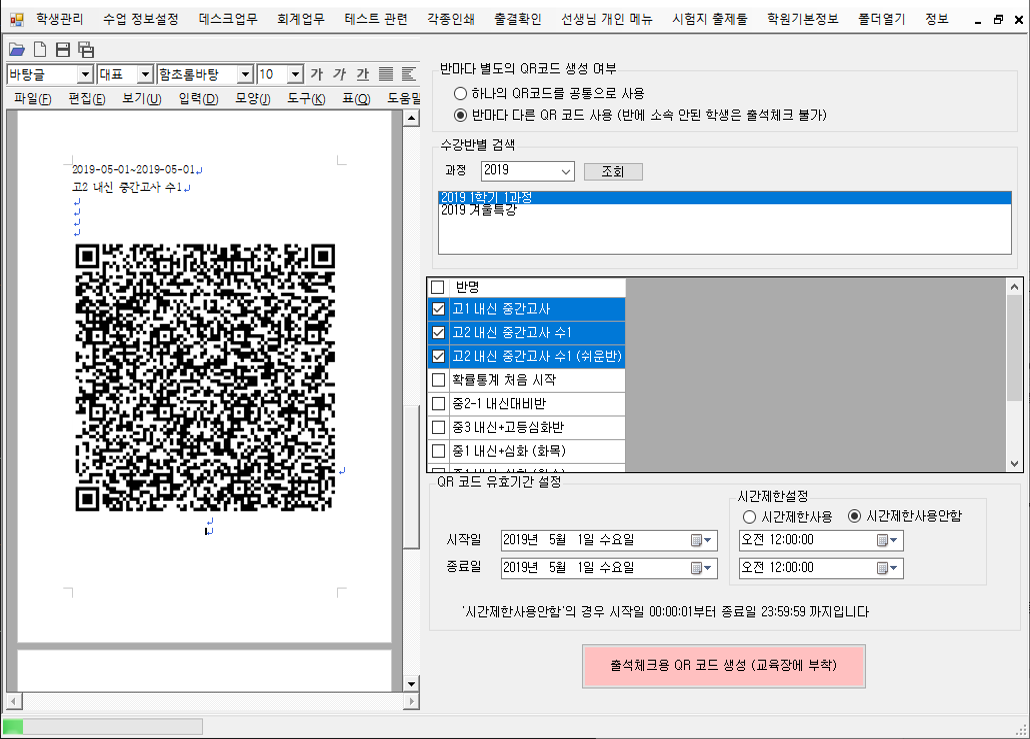Expand the 종료일 date picker dropdown

(708, 568)
